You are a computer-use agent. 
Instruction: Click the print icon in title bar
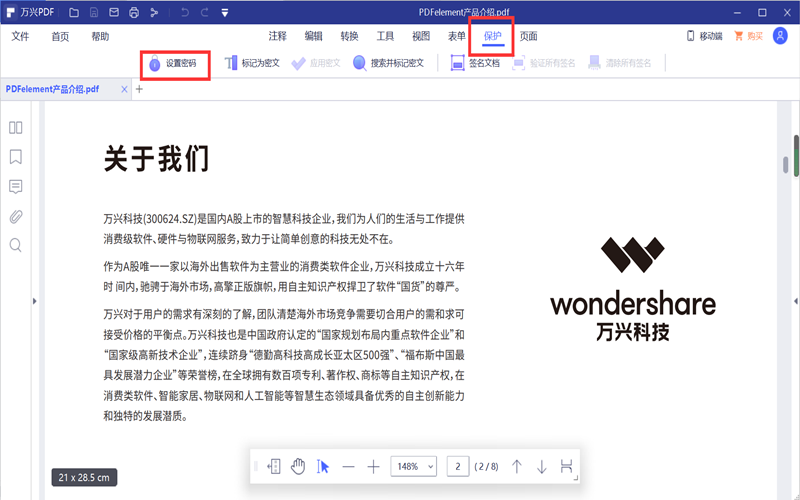coord(134,12)
